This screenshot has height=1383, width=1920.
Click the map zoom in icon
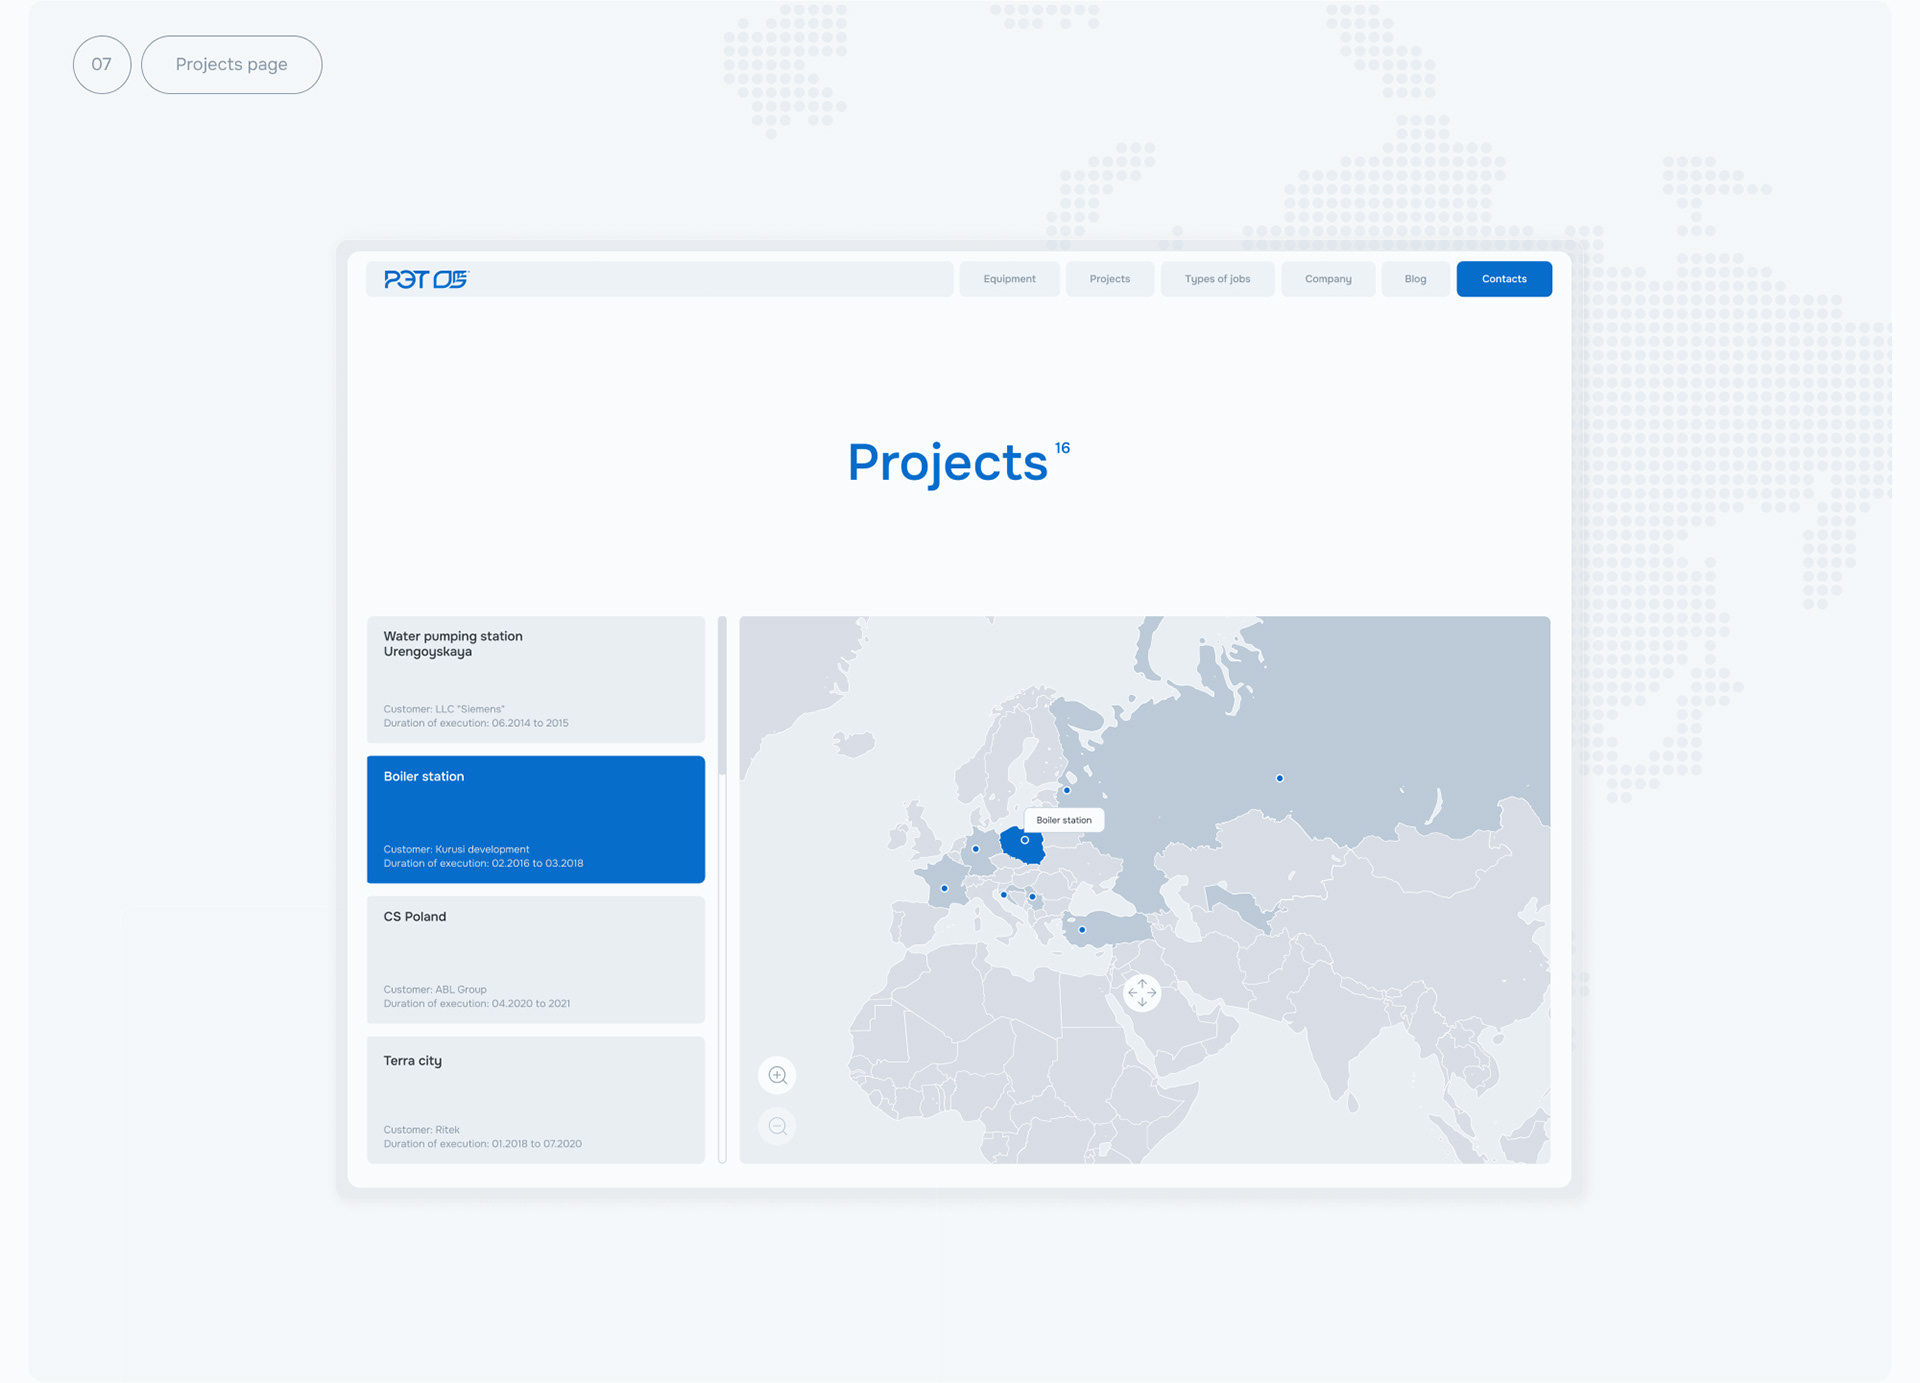click(x=778, y=1076)
